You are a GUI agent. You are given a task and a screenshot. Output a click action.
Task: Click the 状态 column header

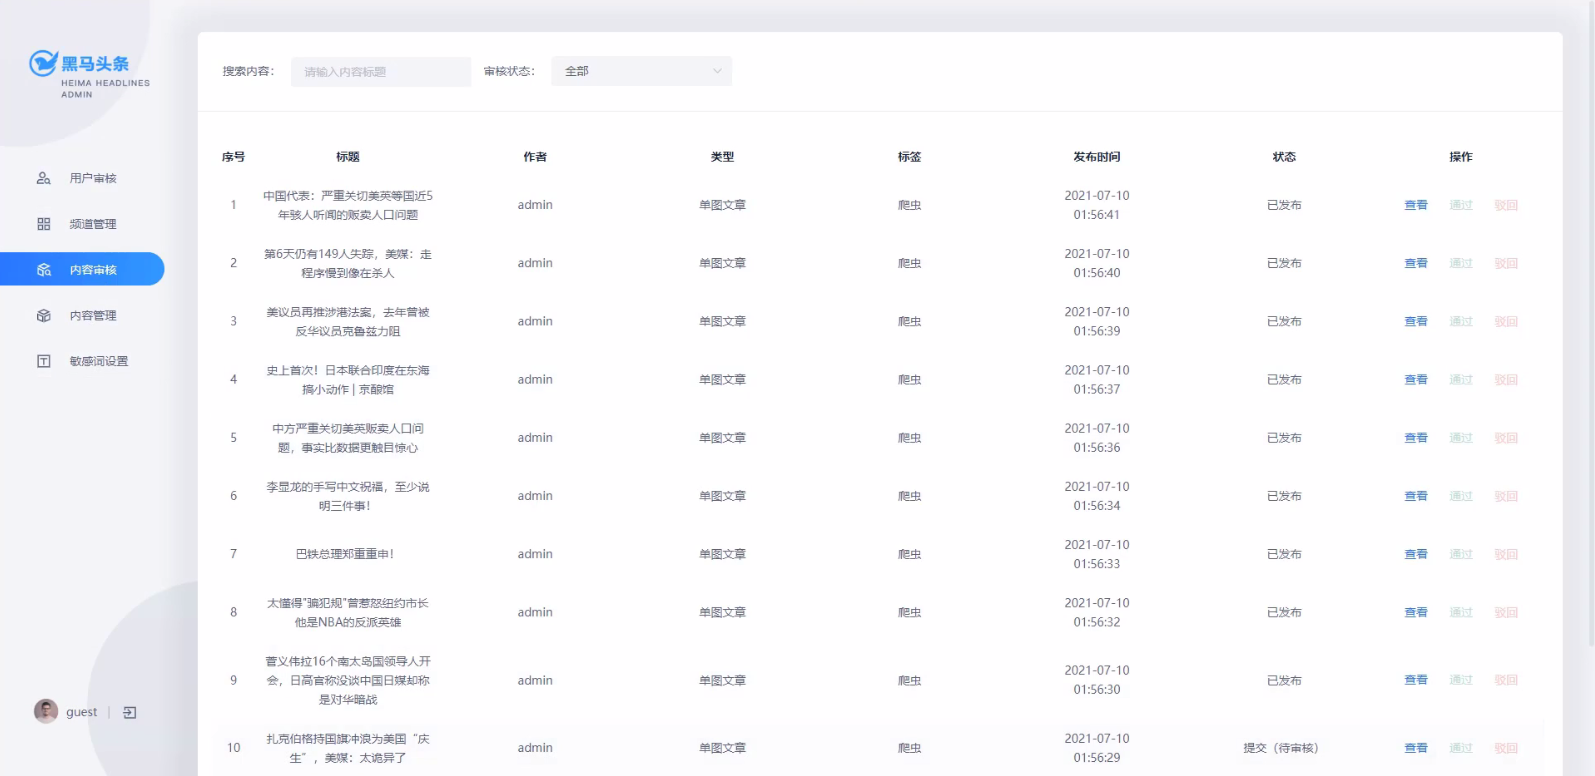tap(1284, 157)
